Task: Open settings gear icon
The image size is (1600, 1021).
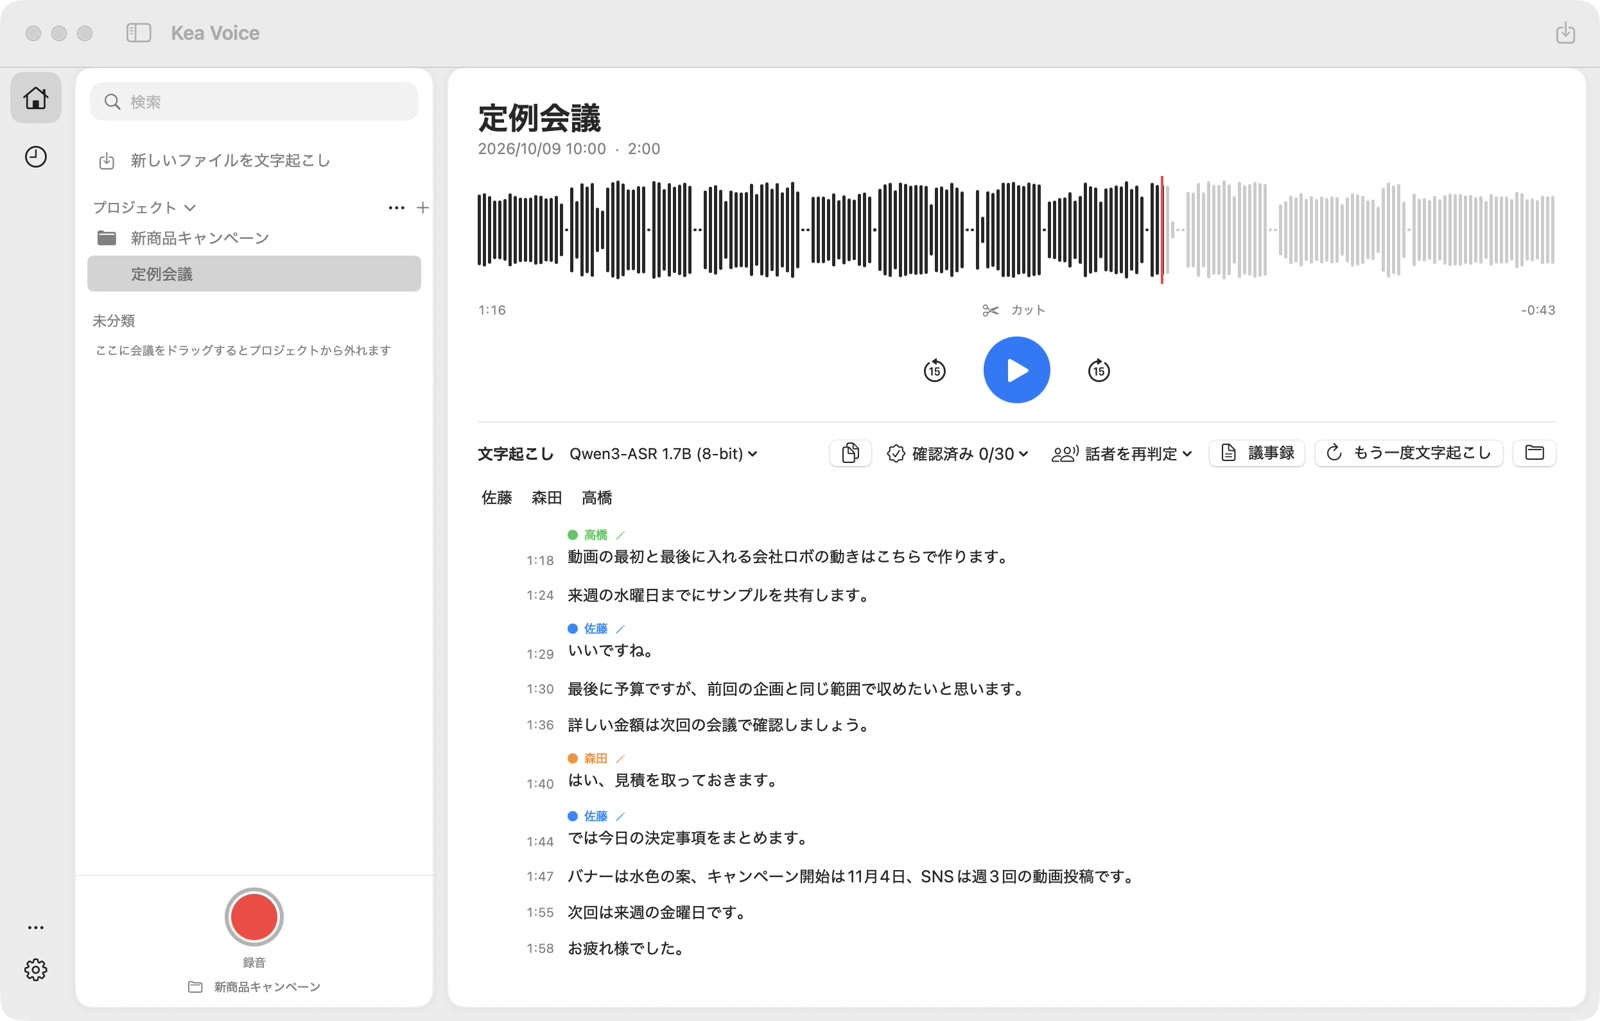Action: [x=36, y=969]
